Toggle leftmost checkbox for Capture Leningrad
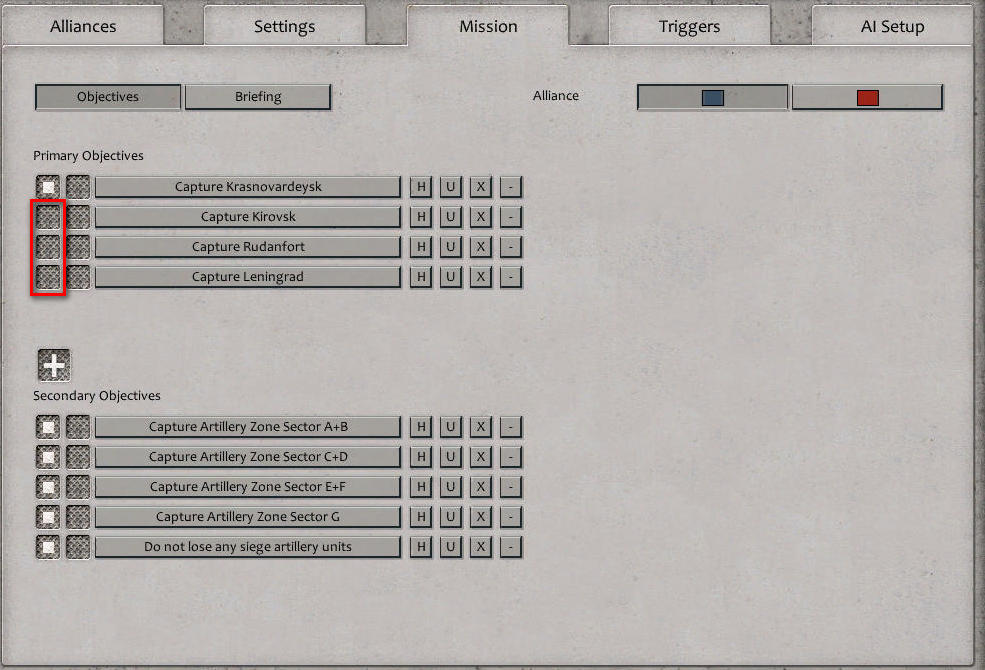Screen dimensions: 985x670 click(48, 277)
